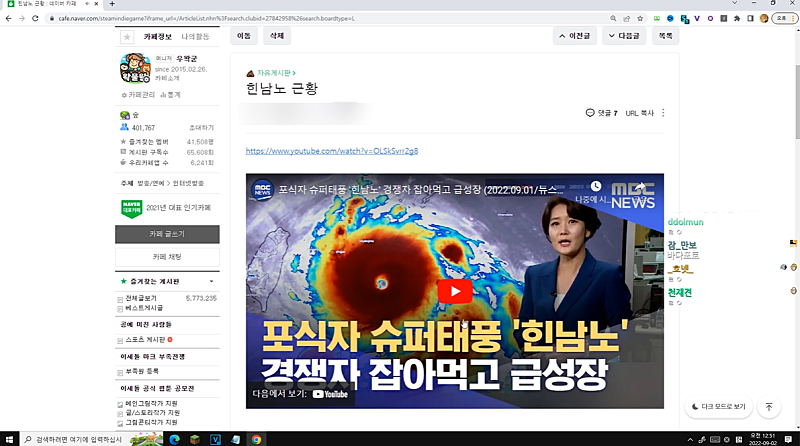Open 부족원 등록 board
The image size is (800, 446).
point(142,371)
